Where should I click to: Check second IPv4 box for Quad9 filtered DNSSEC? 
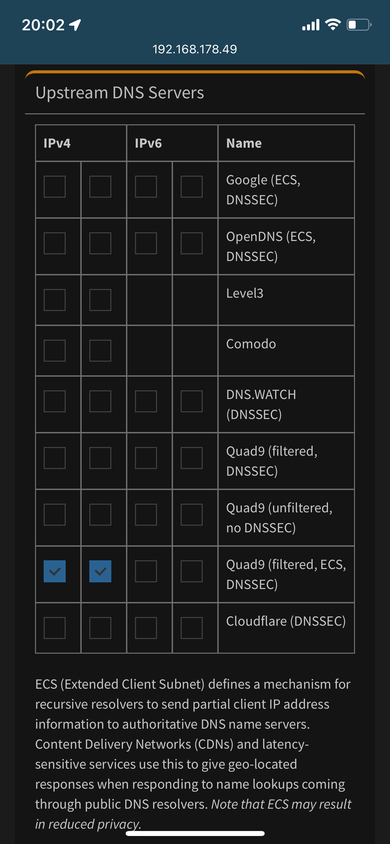click(x=101, y=458)
